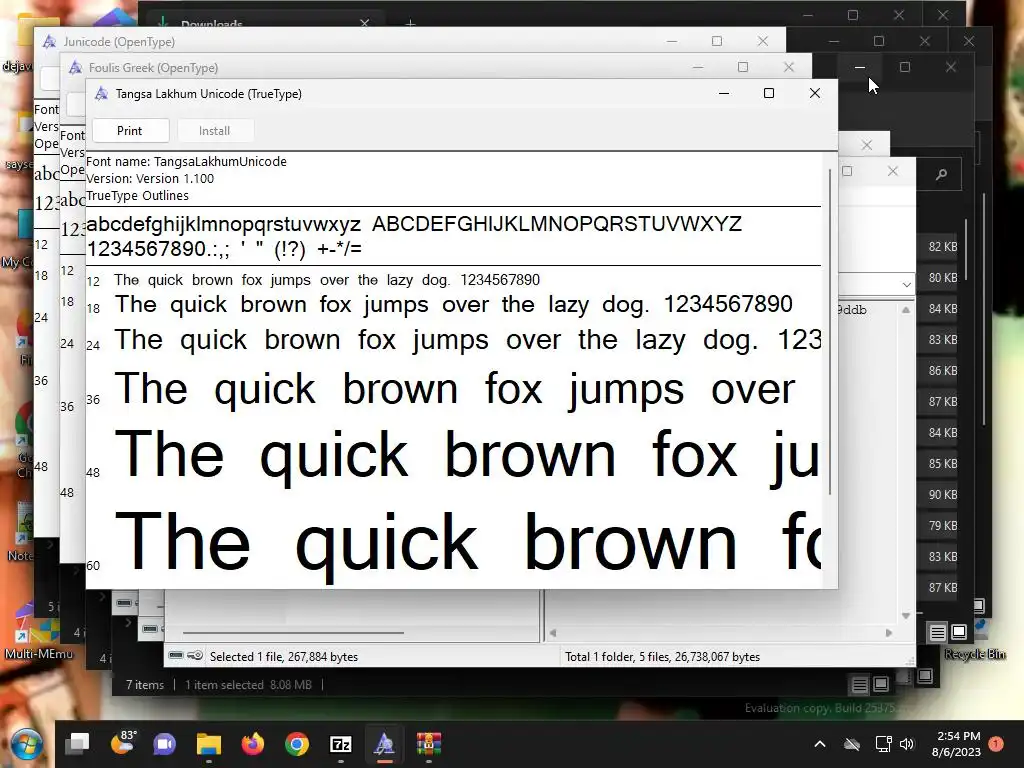Click the 'Selected 1 file, 267,884 bytes' status text
This screenshot has height=768, width=1024.
coord(284,657)
